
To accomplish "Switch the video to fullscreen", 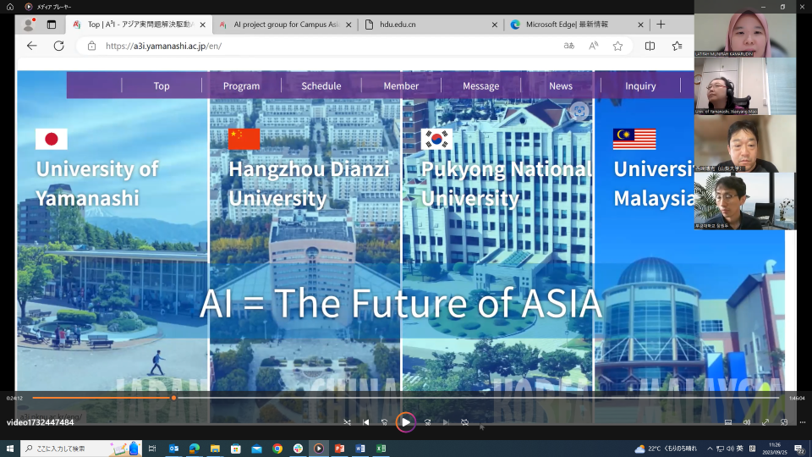I will click(x=765, y=423).
